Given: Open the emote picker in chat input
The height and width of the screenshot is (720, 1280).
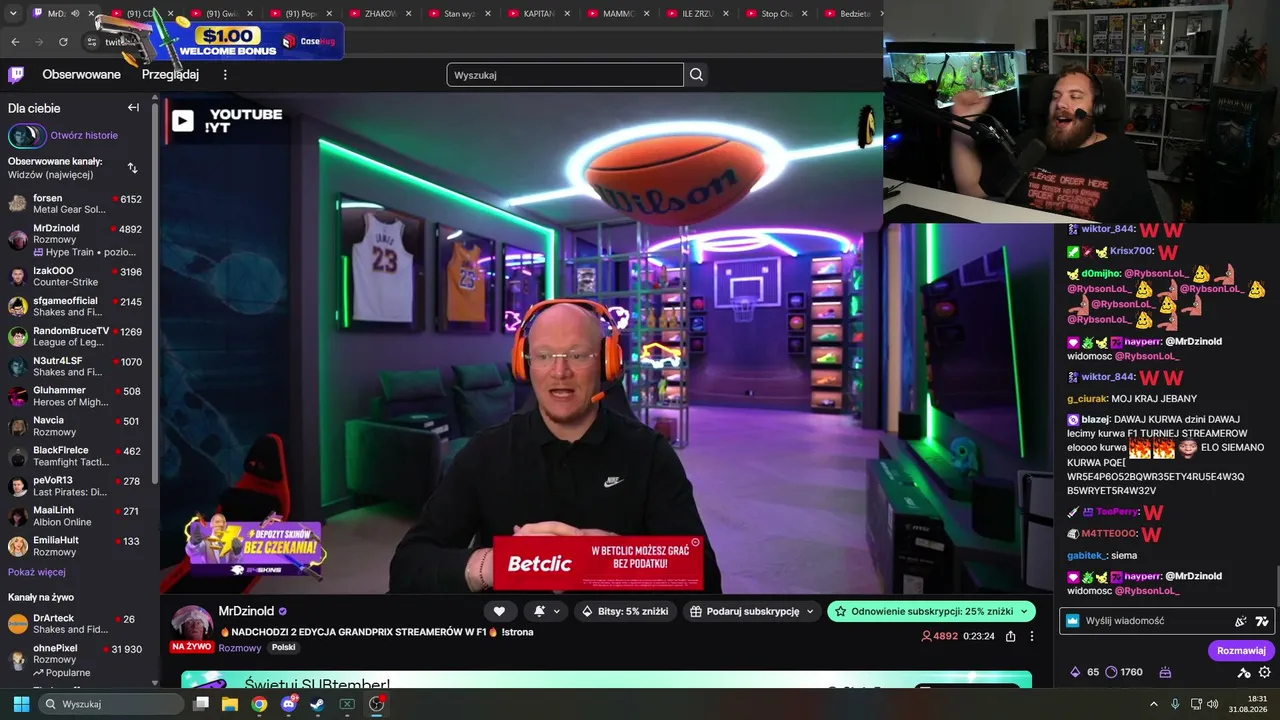Looking at the screenshot, I should tap(1262, 621).
